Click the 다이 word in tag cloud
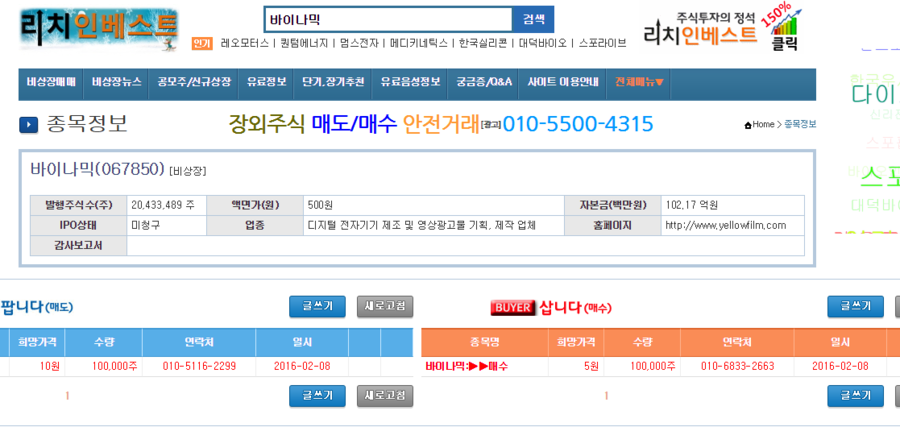The image size is (900, 427). tap(875, 94)
